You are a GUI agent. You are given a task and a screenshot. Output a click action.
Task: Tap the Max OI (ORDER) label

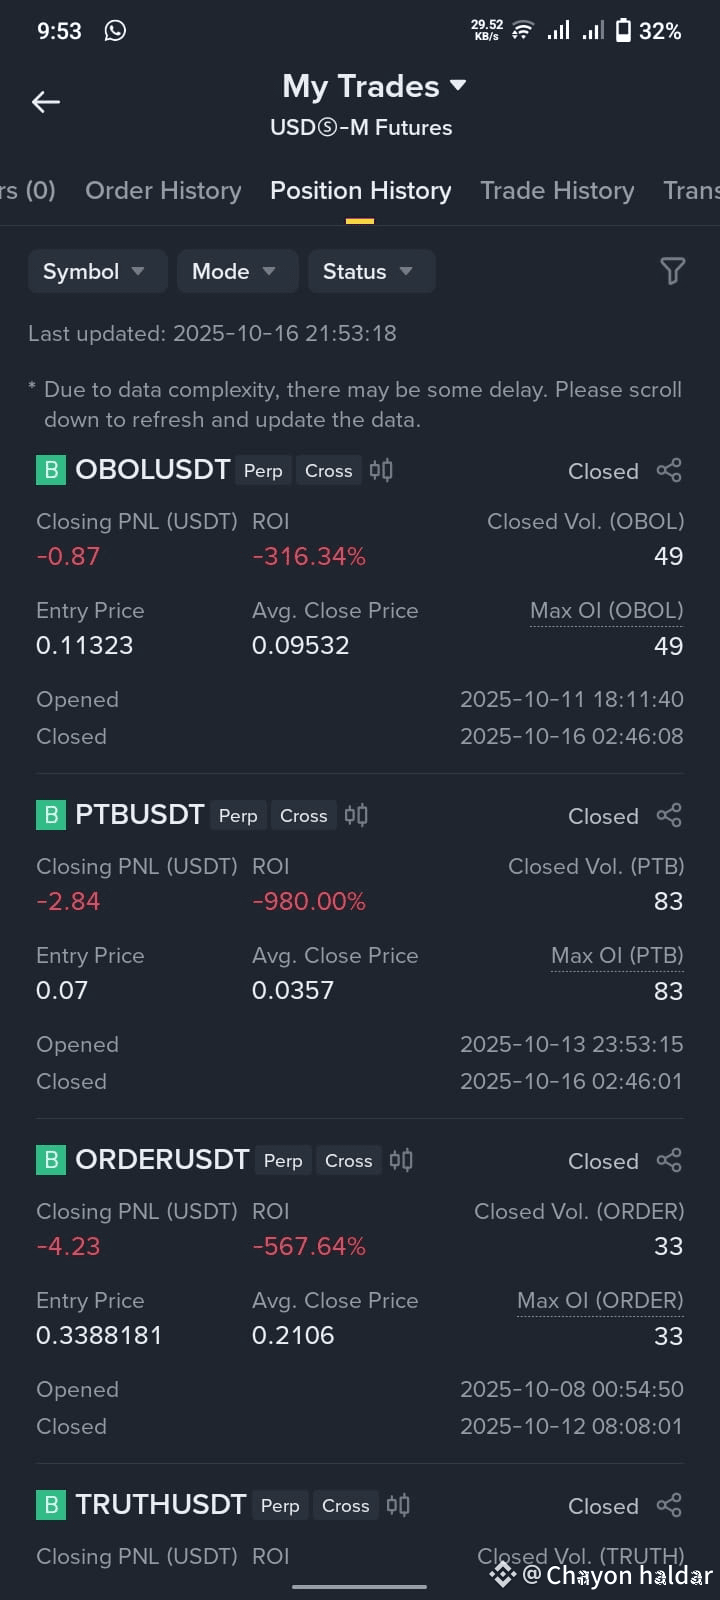pyautogui.click(x=600, y=1300)
